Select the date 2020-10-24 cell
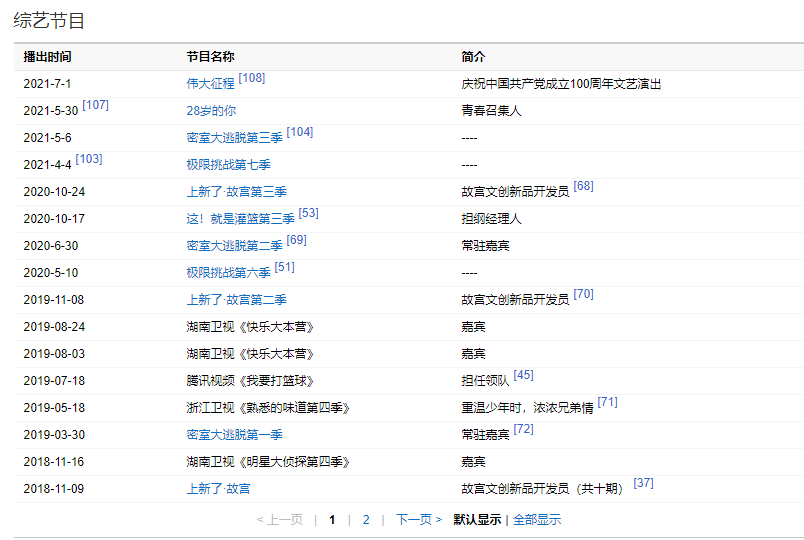The height and width of the screenshot is (540, 804). pos(54,192)
